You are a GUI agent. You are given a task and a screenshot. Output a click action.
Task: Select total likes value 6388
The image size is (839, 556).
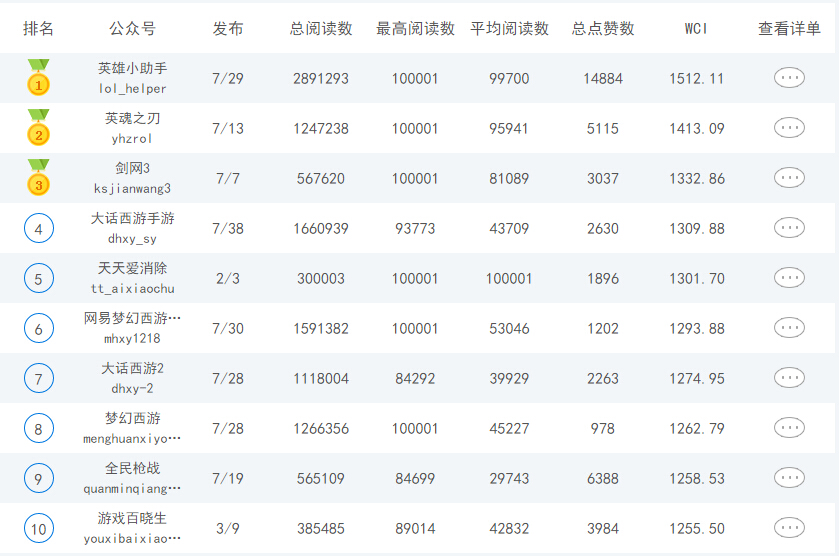pos(603,478)
